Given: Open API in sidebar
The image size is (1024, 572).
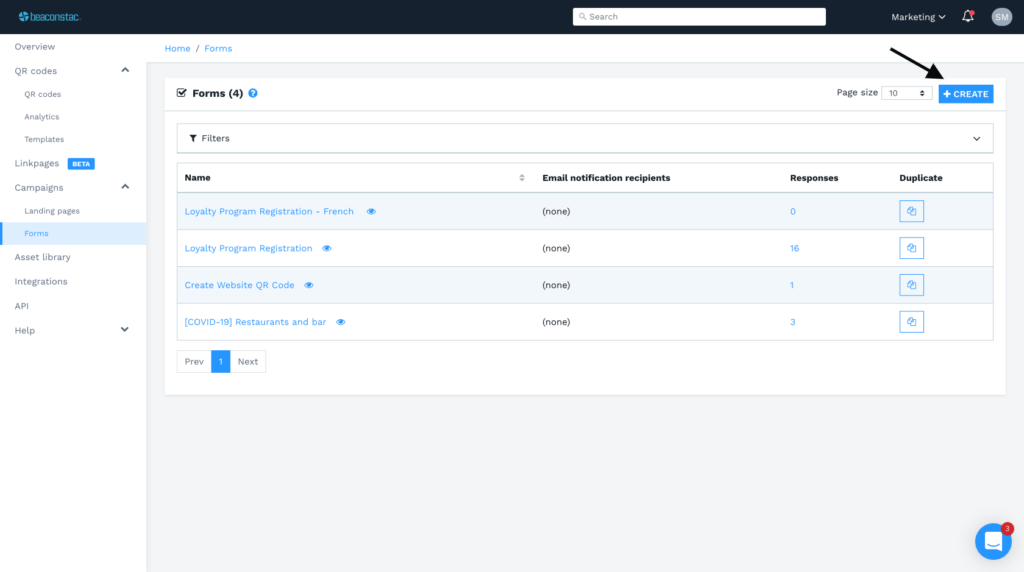Looking at the screenshot, I should pyautogui.click(x=22, y=306).
